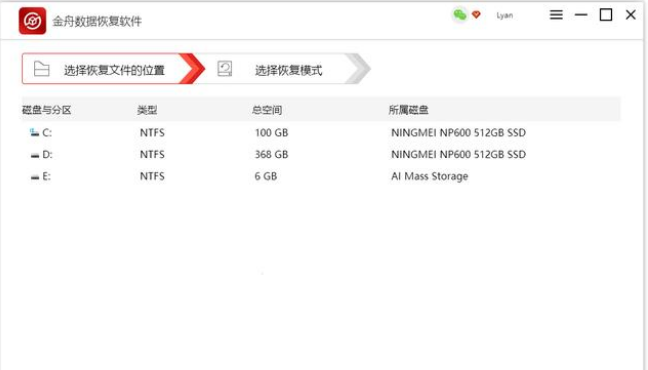Click the red app logo icon
This screenshot has width=648, height=370.
click(32, 21)
